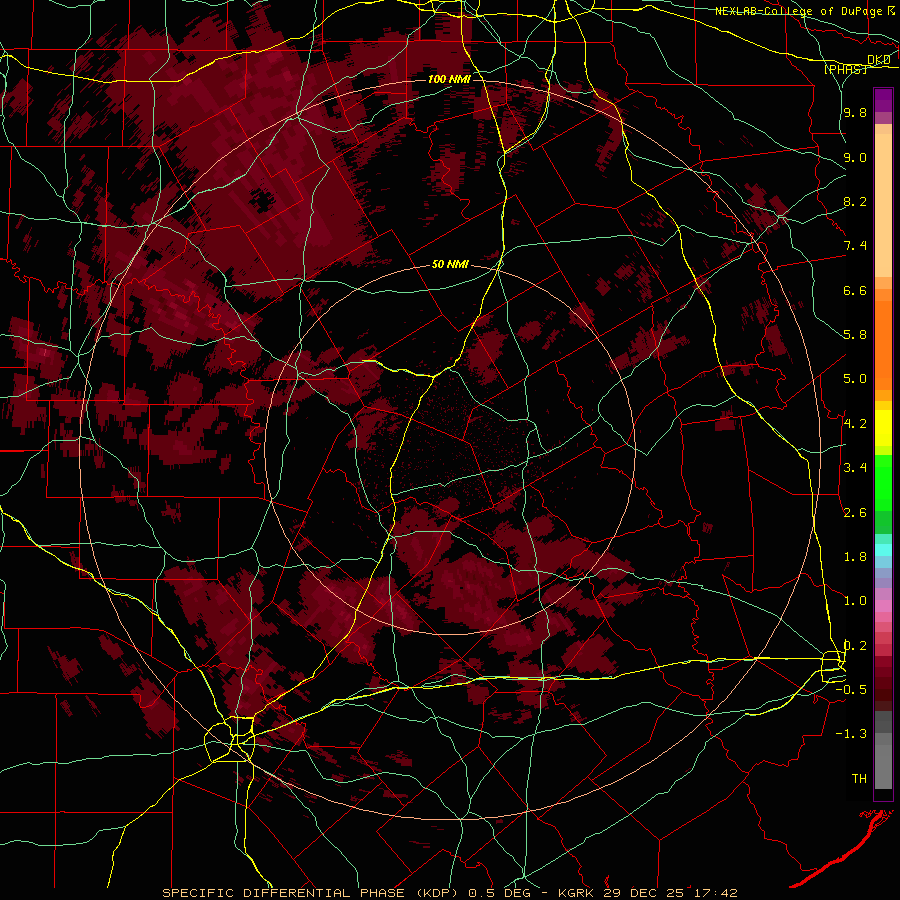The height and width of the screenshot is (900, 900).
Task: Click the 9.0 legend value
Action: (x=855, y=157)
